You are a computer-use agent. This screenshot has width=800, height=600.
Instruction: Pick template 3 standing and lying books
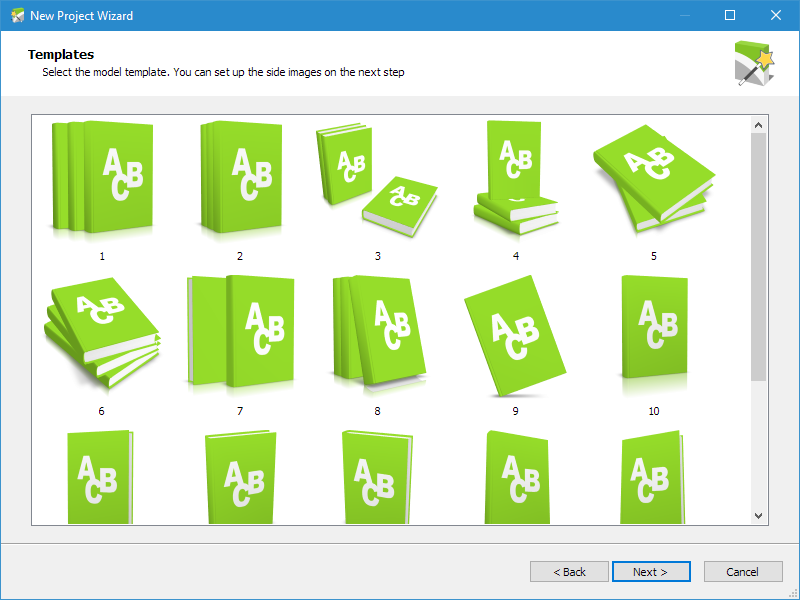tap(377, 180)
